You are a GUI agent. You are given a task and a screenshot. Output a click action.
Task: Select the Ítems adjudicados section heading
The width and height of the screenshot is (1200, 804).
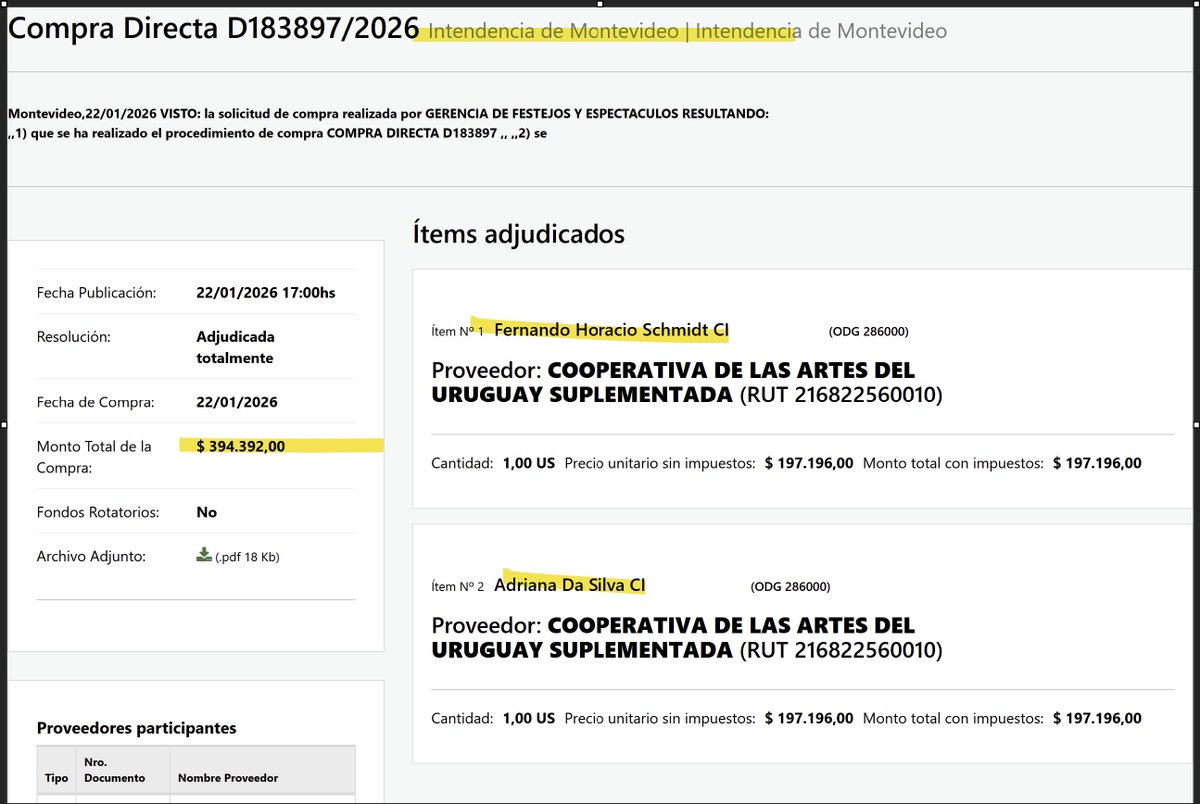pos(520,234)
